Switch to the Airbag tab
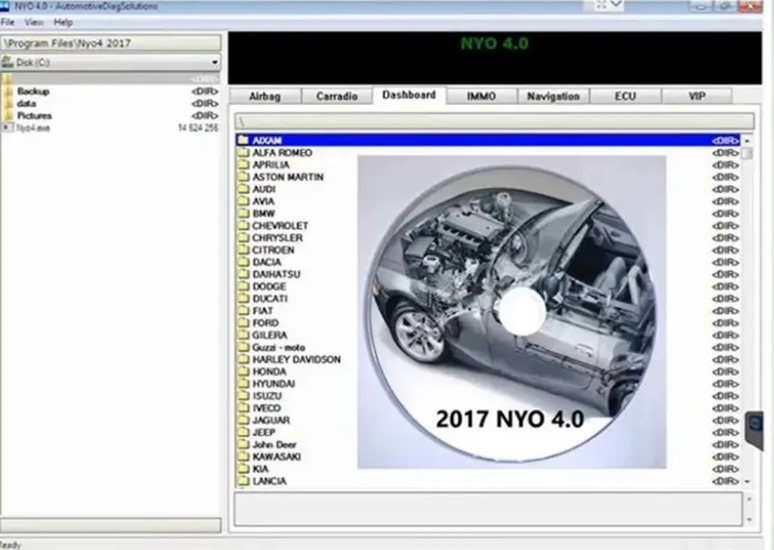The image size is (774, 550). pyautogui.click(x=265, y=96)
